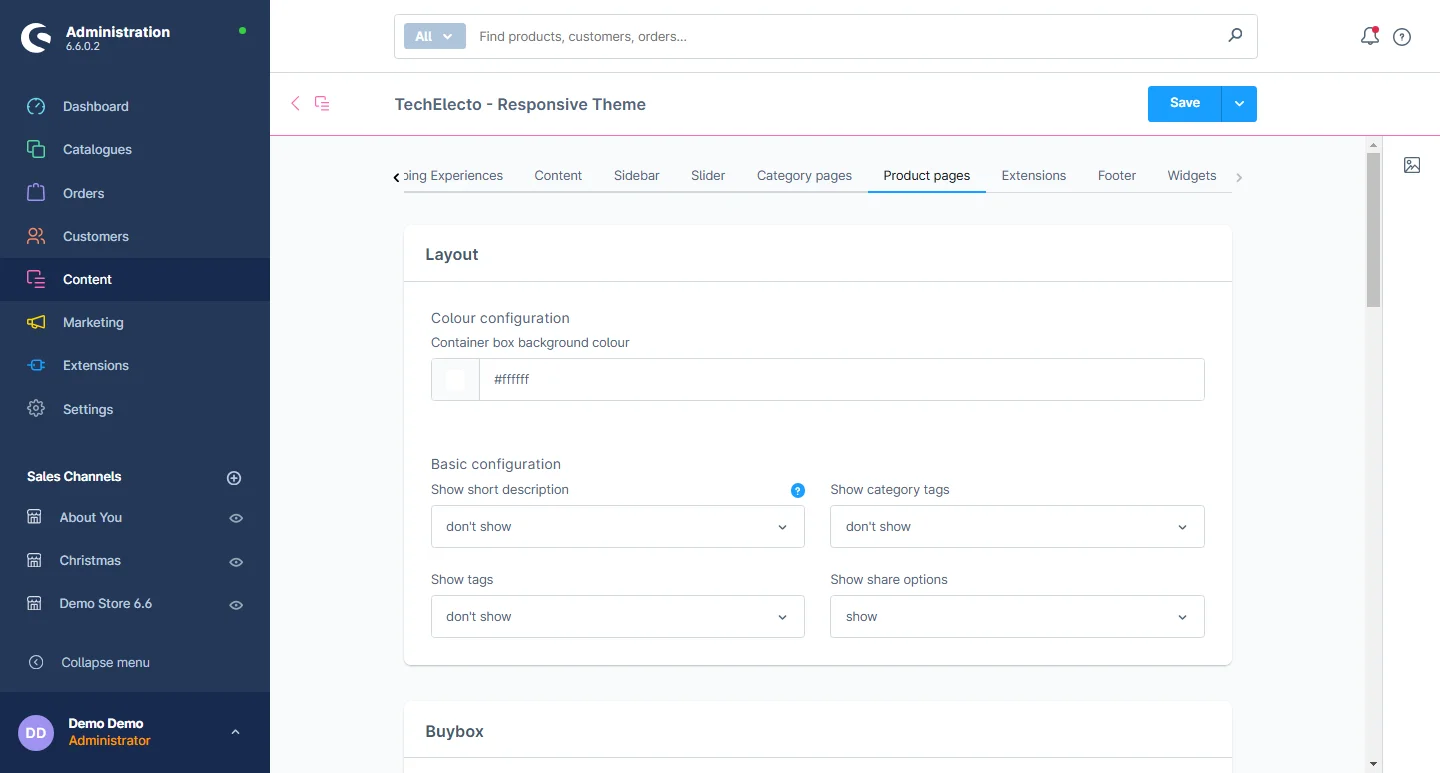Click Collapse menu in sidebar
This screenshot has height=773, width=1440.
click(x=105, y=662)
